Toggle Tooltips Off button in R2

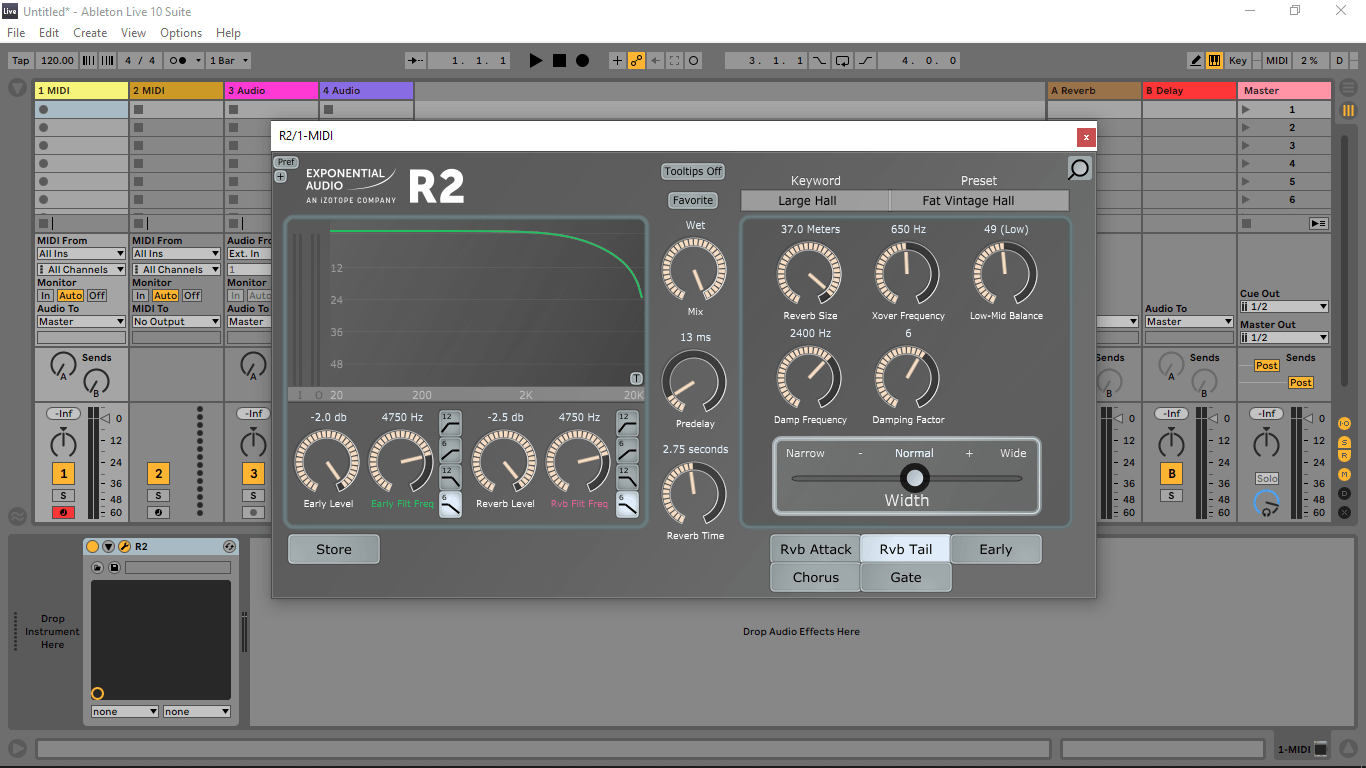[693, 172]
